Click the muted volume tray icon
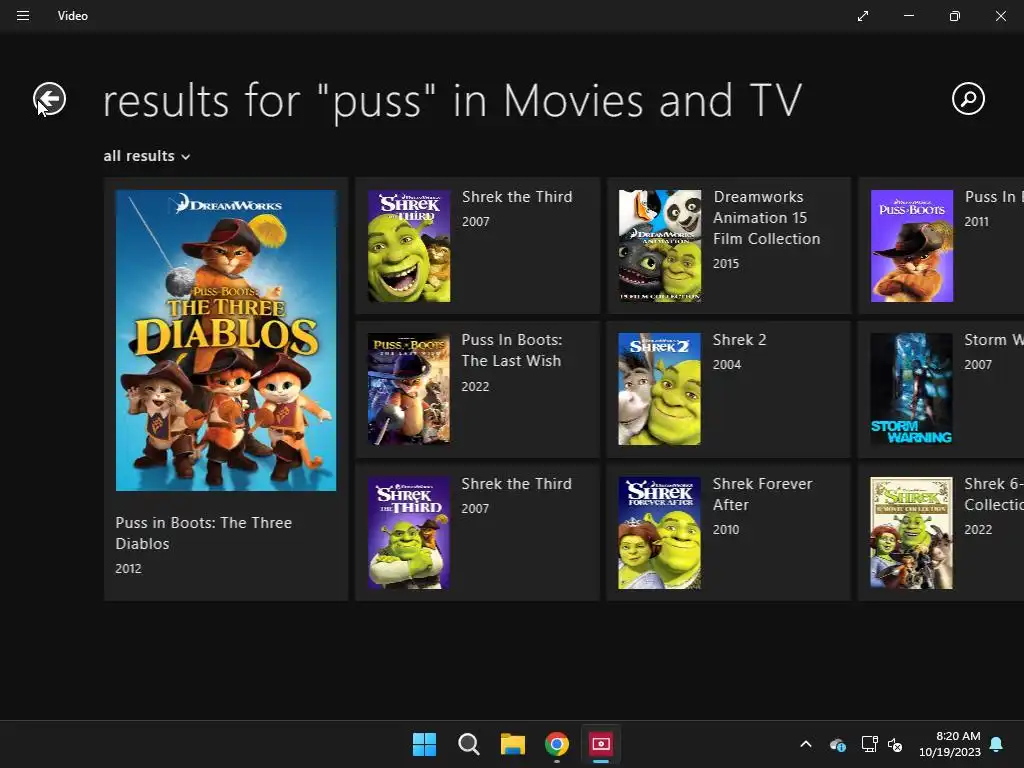Viewport: 1024px width, 768px height. pyautogui.click(x=895, y=744)
